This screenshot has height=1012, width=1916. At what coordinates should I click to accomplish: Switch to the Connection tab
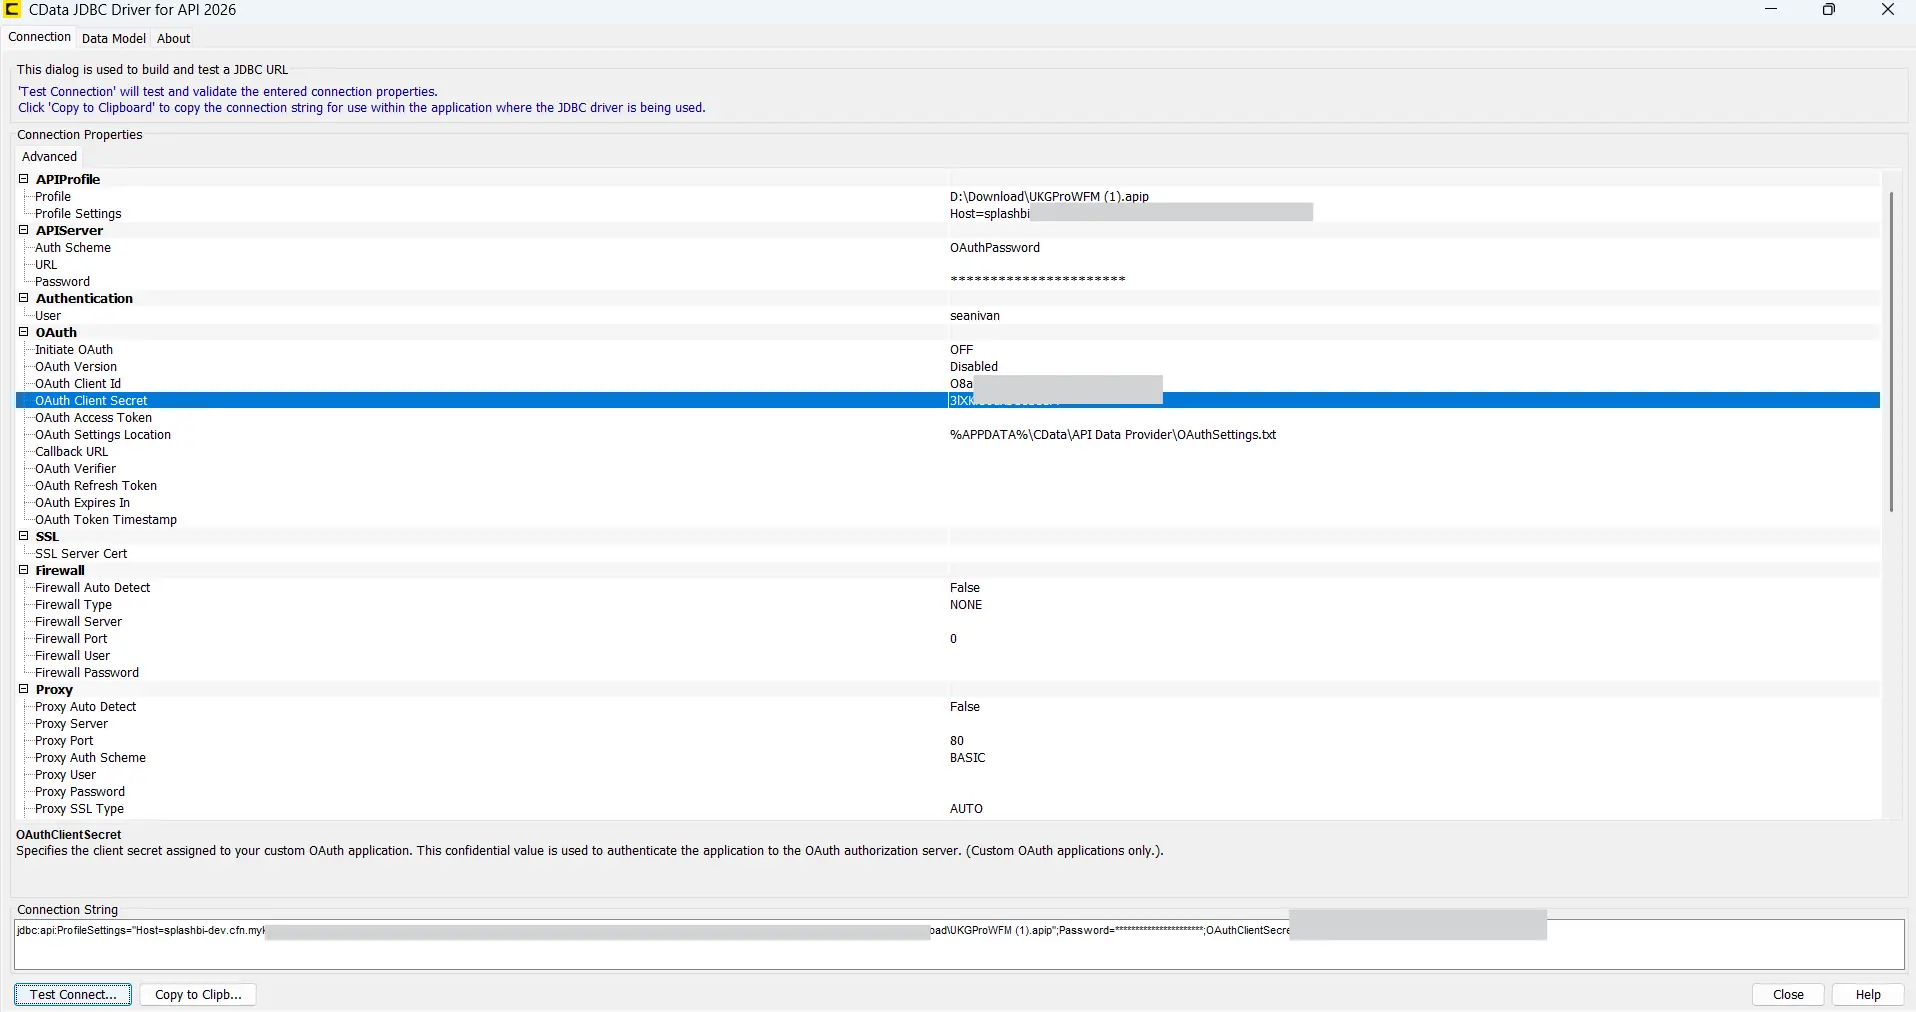click(40, 37)
